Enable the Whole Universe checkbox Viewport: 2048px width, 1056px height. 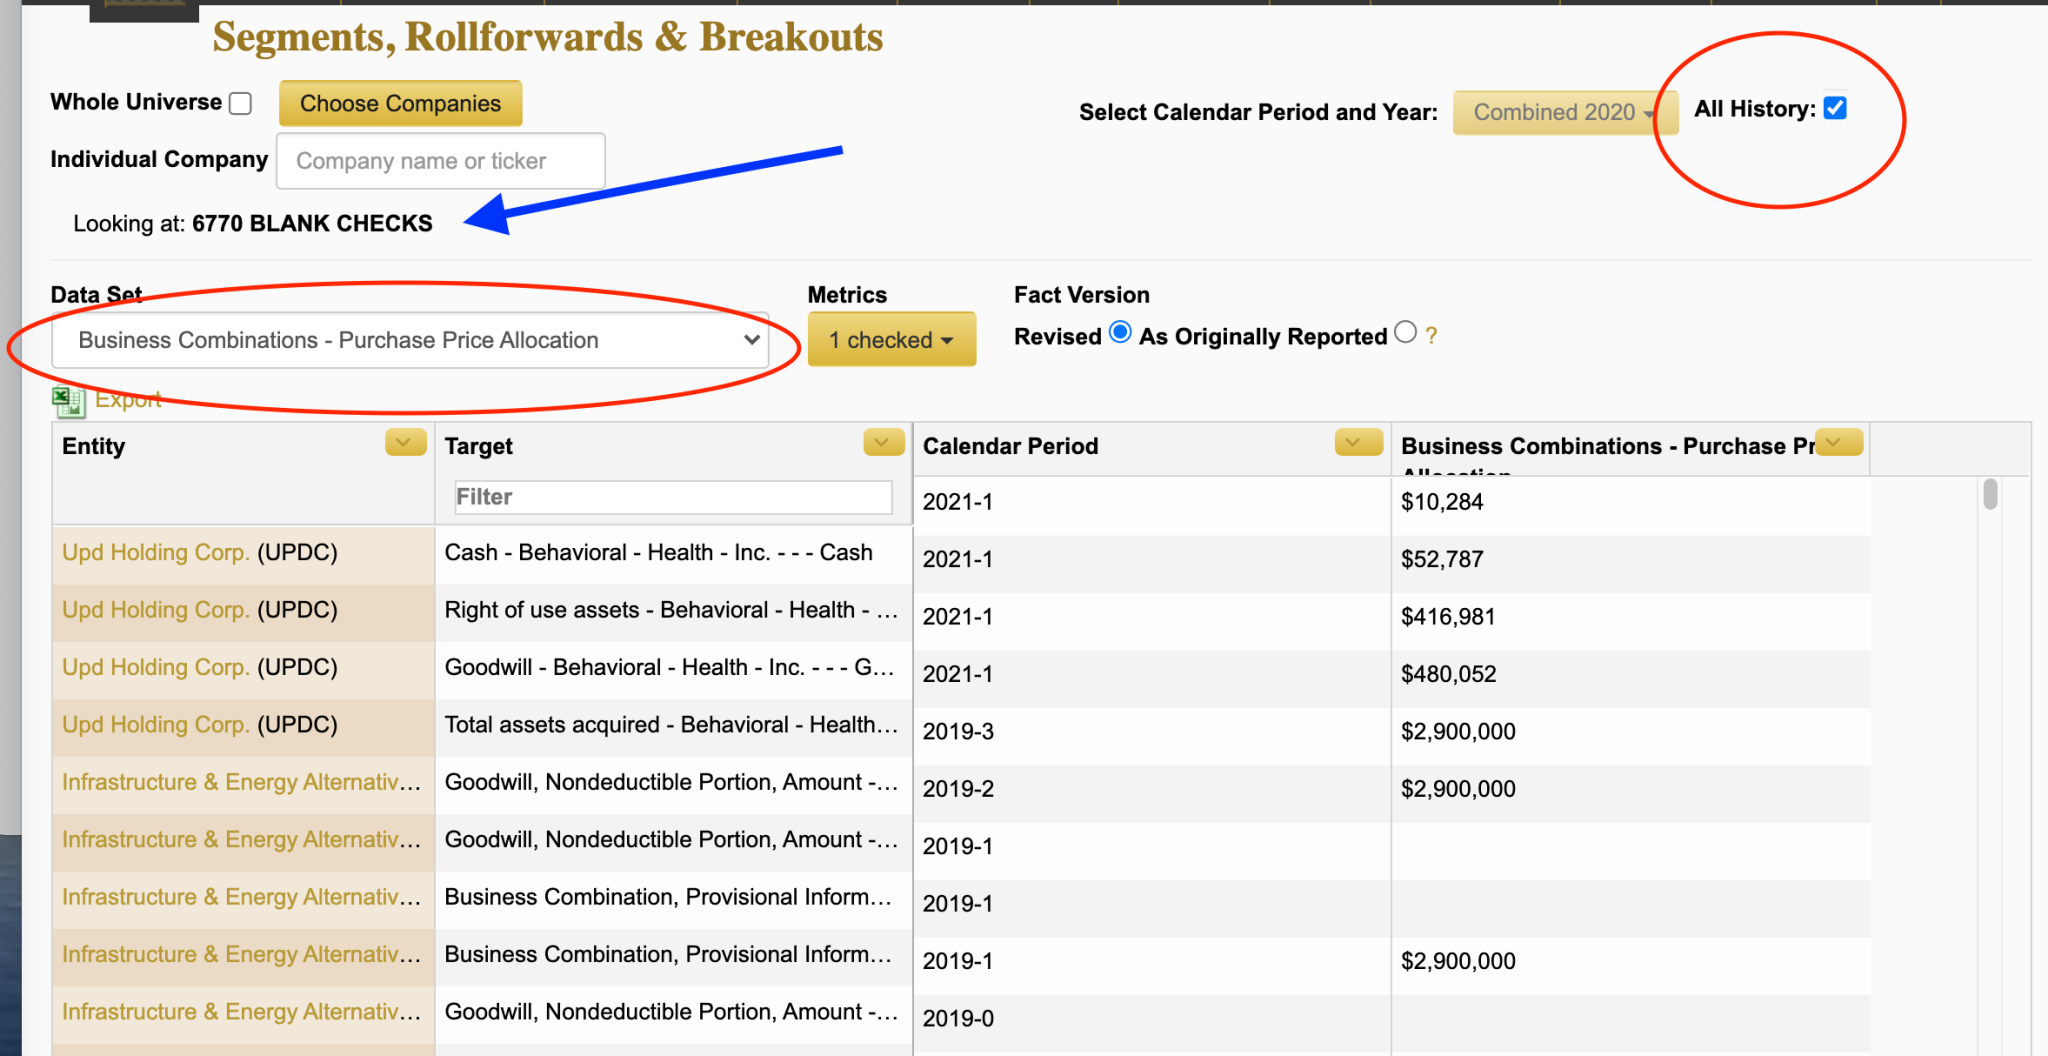pos(240,104)
